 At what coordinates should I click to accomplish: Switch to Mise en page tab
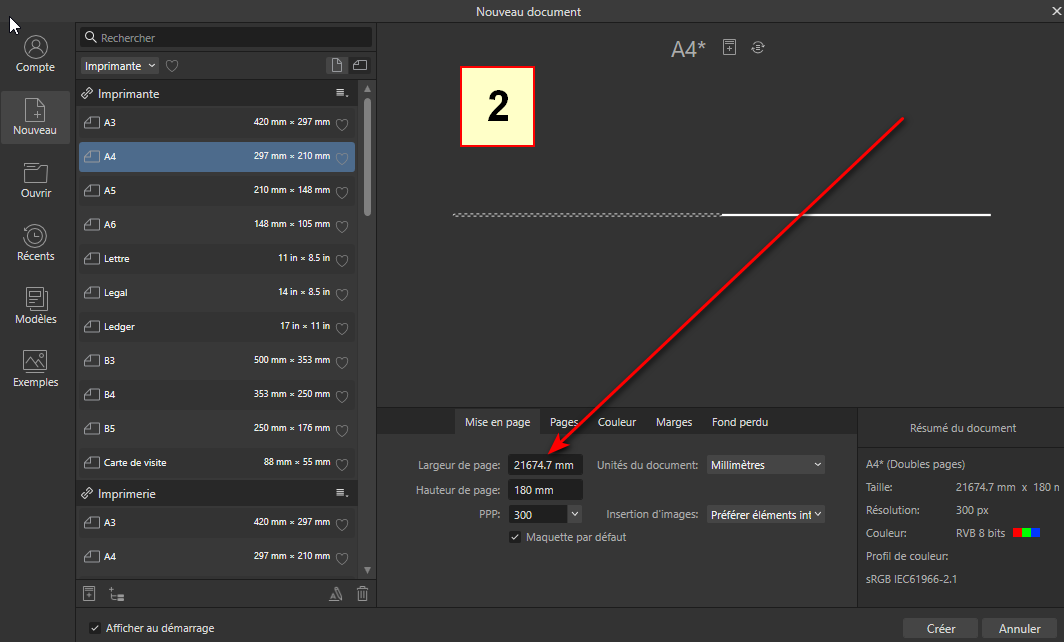pyautogui.click(x=497, y=422)
